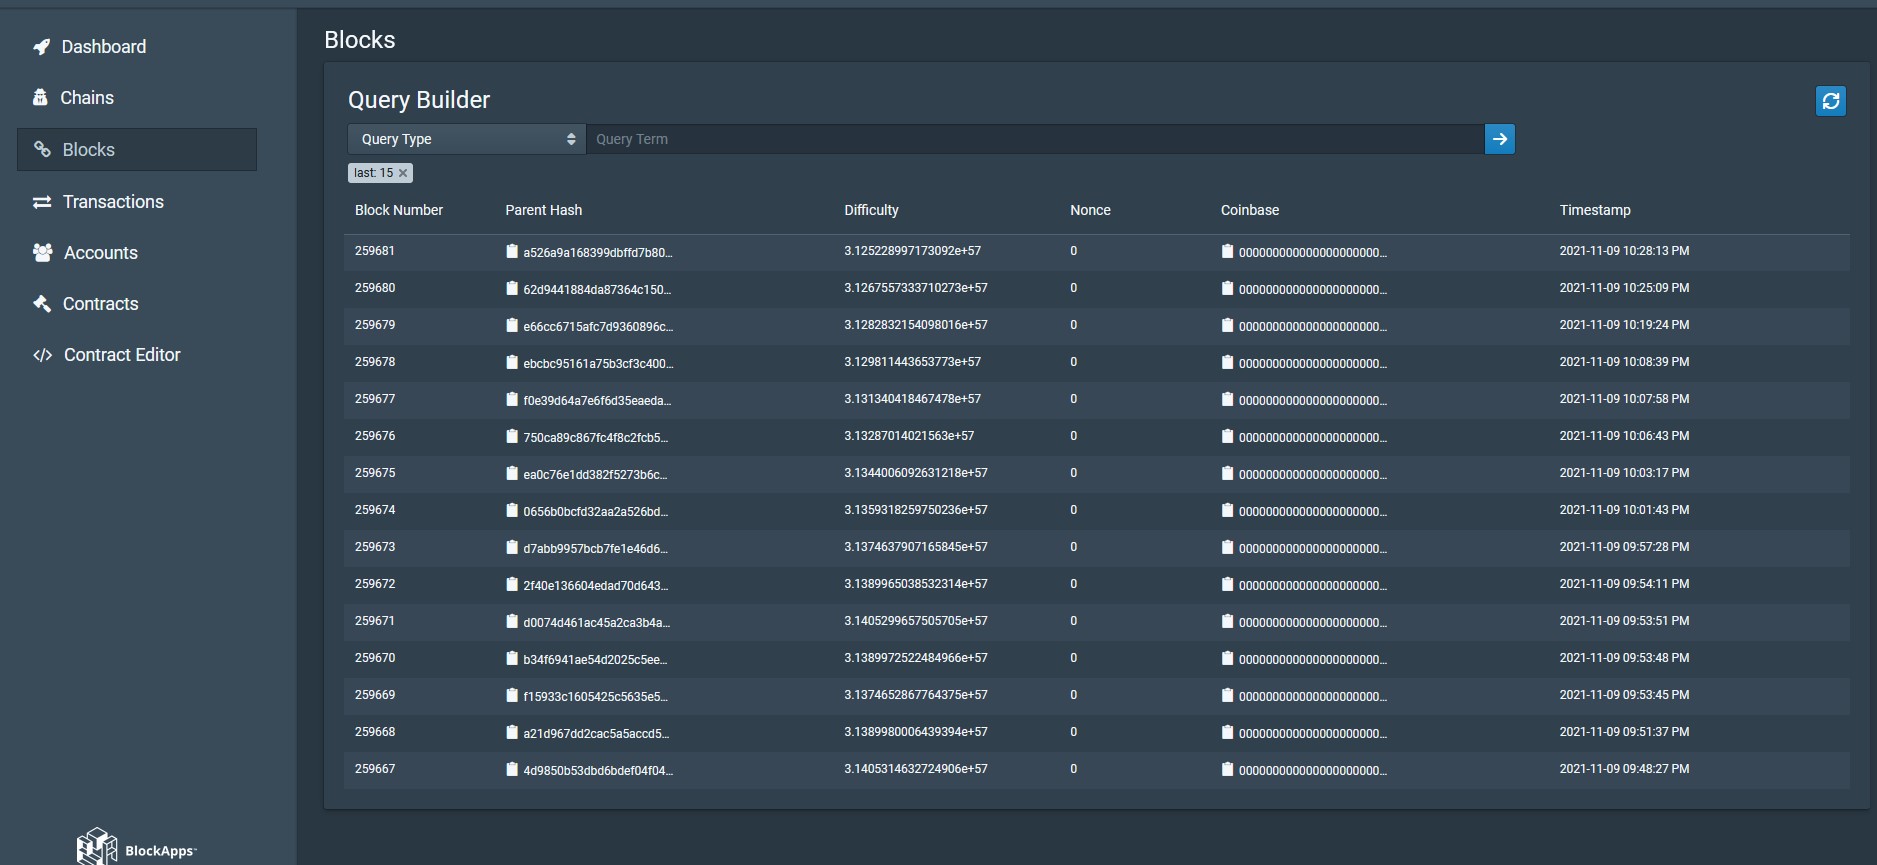Open Contracts page
Viewport: 1877px width, 865px height.
pos(101,304)
